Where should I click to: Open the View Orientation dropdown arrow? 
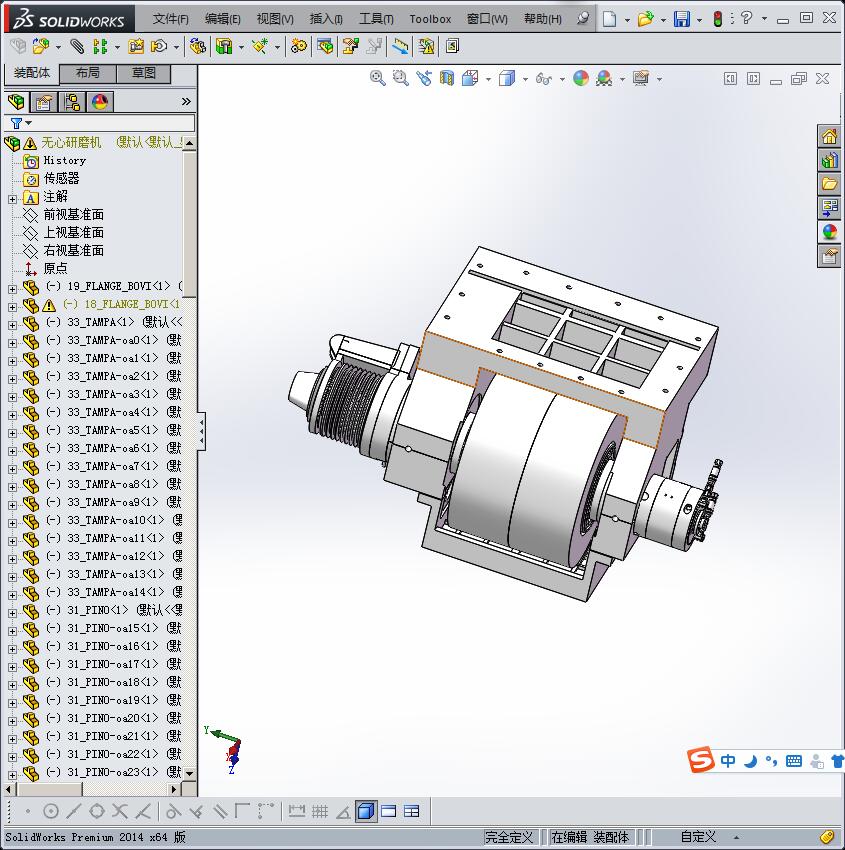pos(488,79)
